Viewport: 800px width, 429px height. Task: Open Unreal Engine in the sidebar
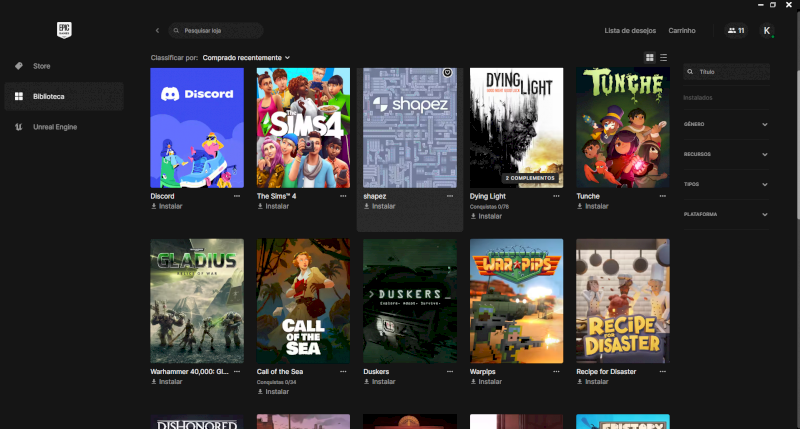(54, 127)
